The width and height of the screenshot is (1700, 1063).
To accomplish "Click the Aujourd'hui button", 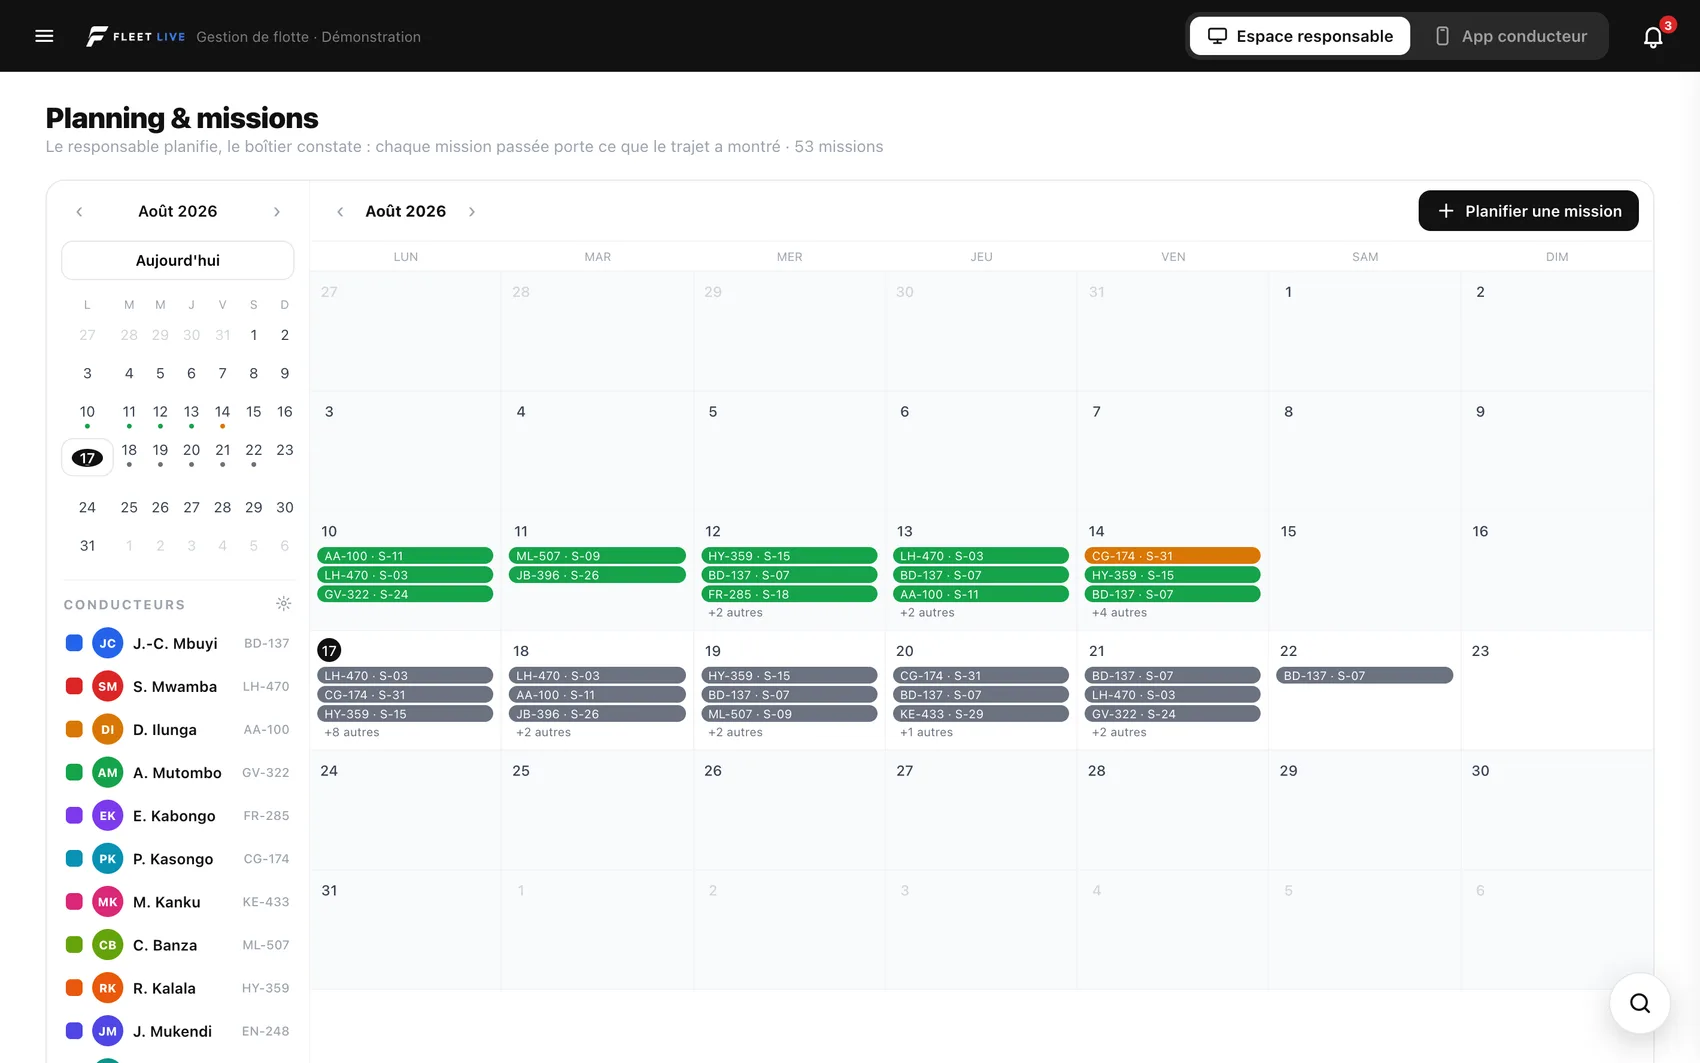I will pos(178,260).
